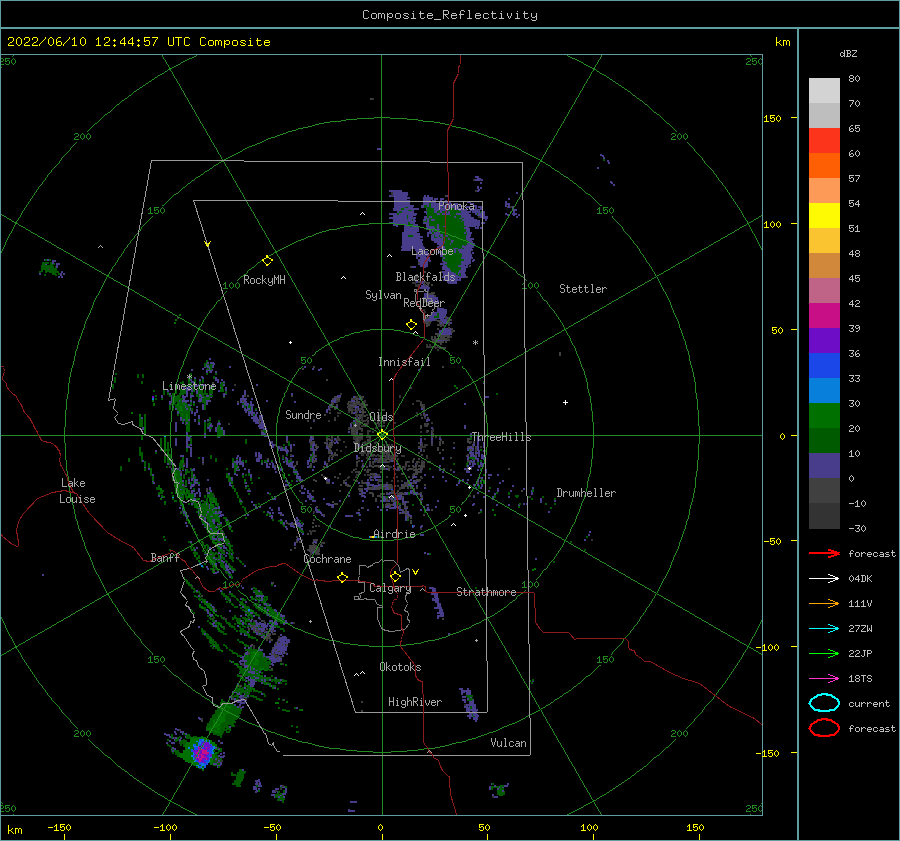Click the orange 111V arrow icon
The width and height of the screenshot is (900, 841).
(x=824, y=603)
